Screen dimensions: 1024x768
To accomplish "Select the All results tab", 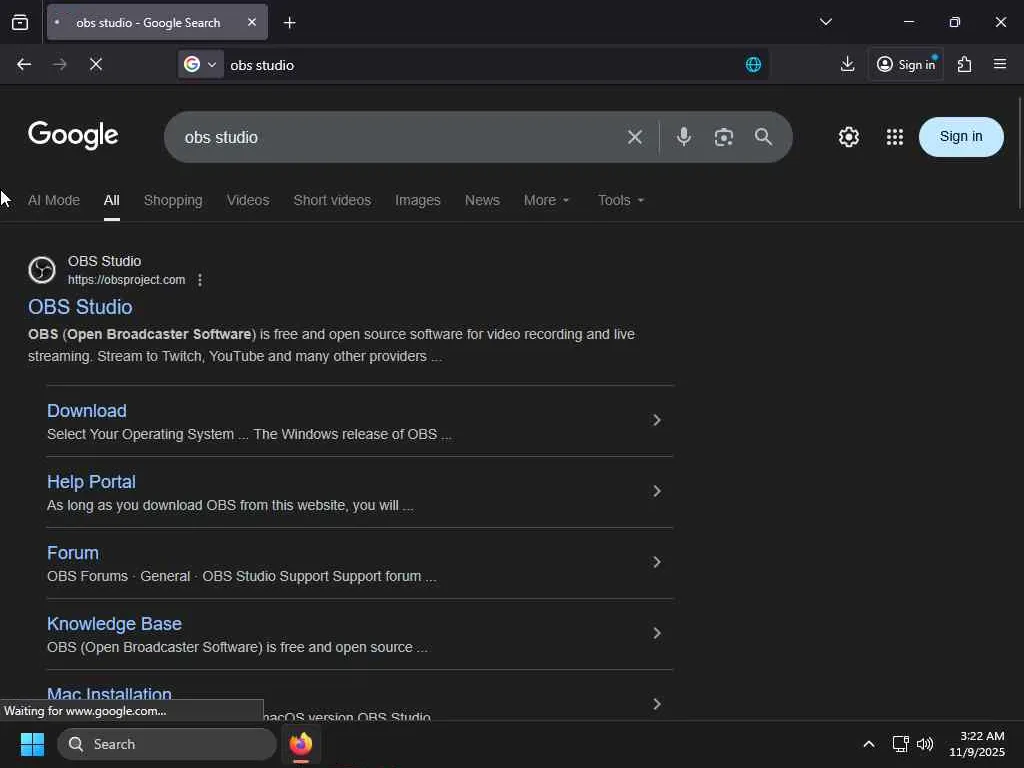I will click(112, 200).
